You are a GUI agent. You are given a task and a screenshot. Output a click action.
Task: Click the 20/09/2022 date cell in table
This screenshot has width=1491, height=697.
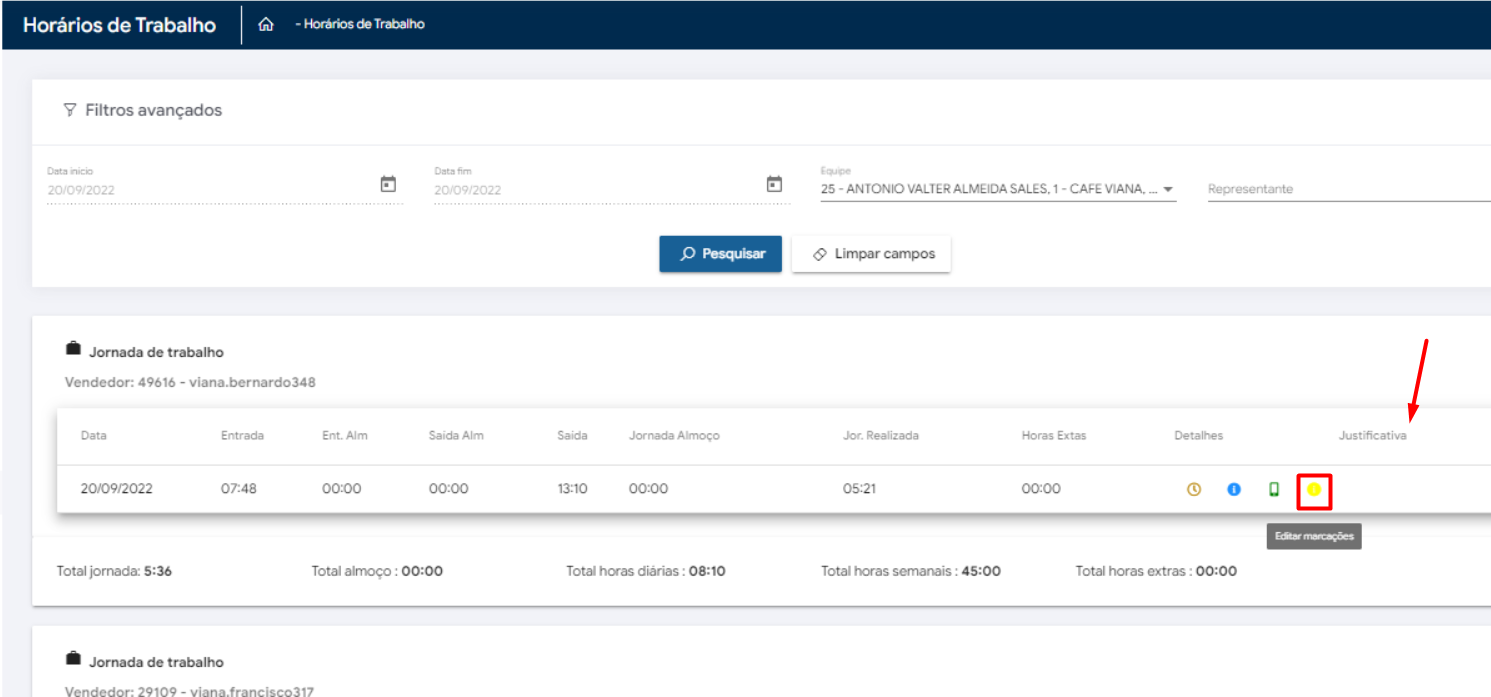(x=117, y=489)
